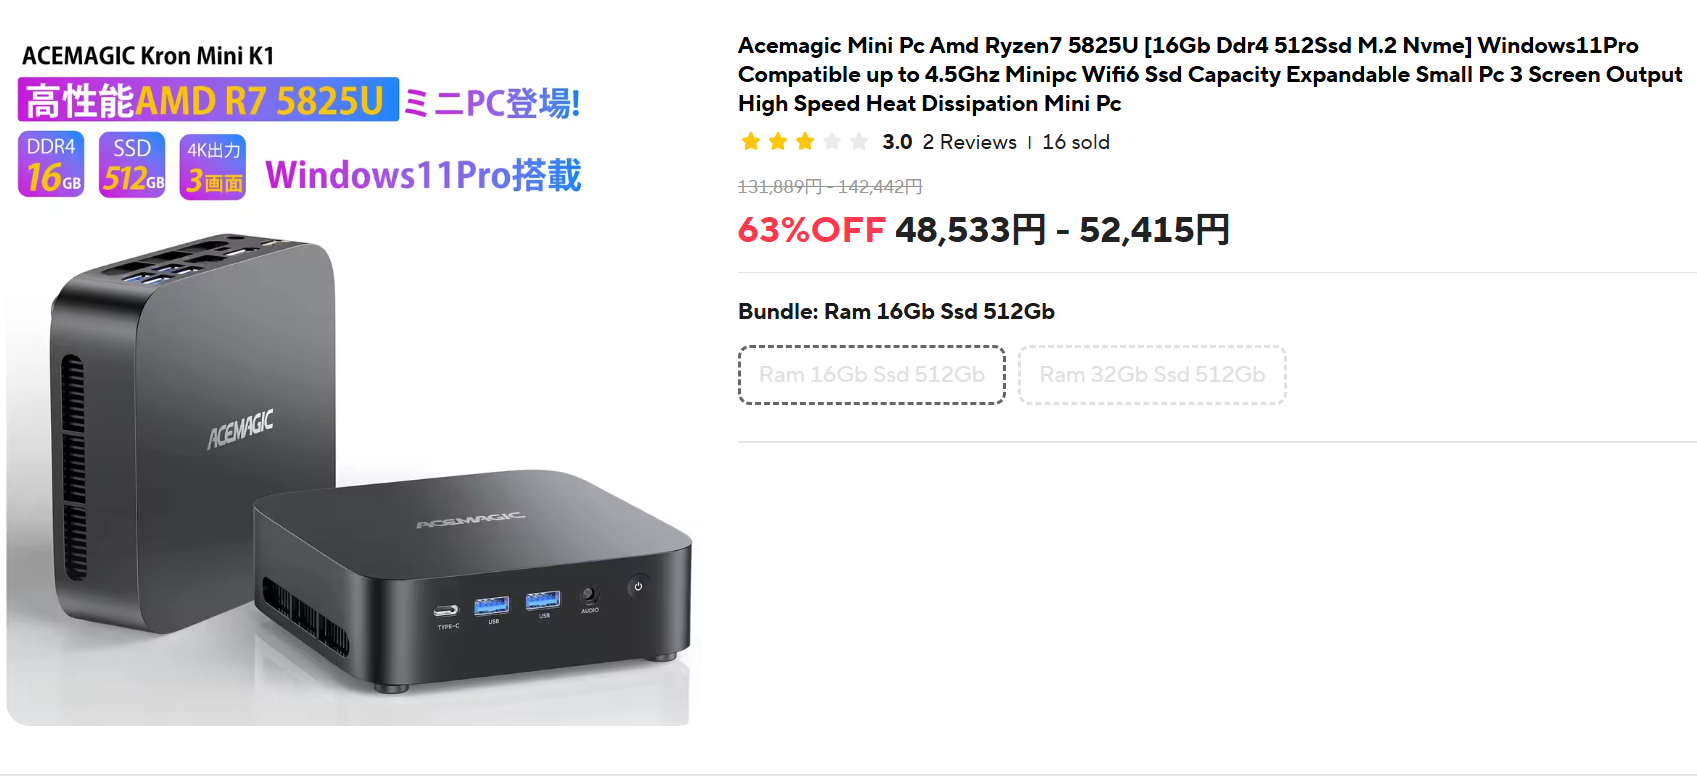Click the 63%OFF discount label

(x=811, y=230)
